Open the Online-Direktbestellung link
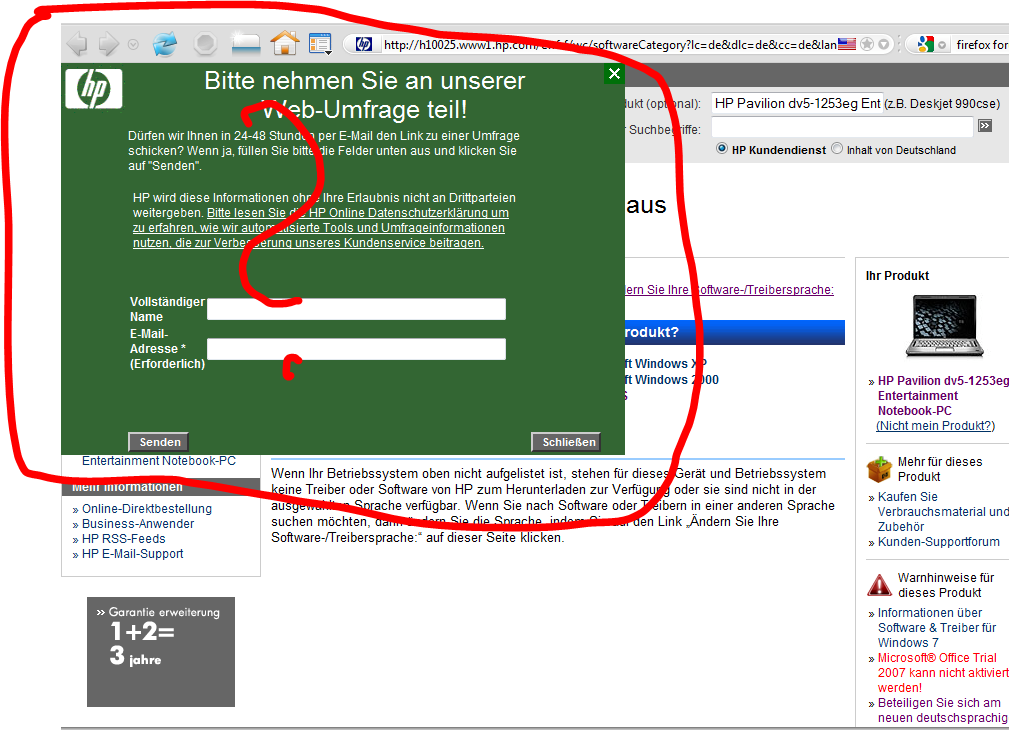Screen dimensions: 1009x730 [x=147, y=509]
